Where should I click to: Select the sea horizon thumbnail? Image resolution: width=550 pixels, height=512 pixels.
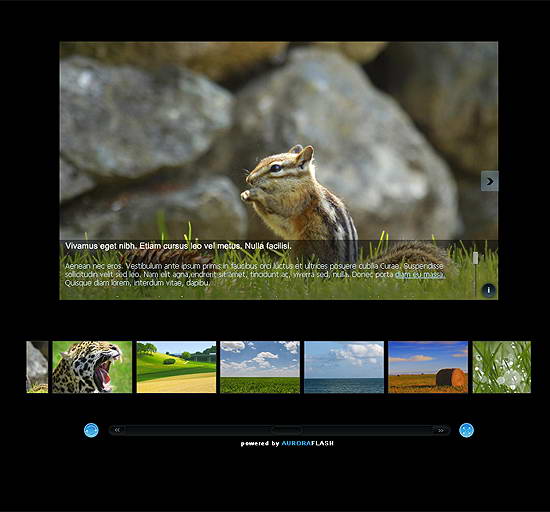pos(344,367)
